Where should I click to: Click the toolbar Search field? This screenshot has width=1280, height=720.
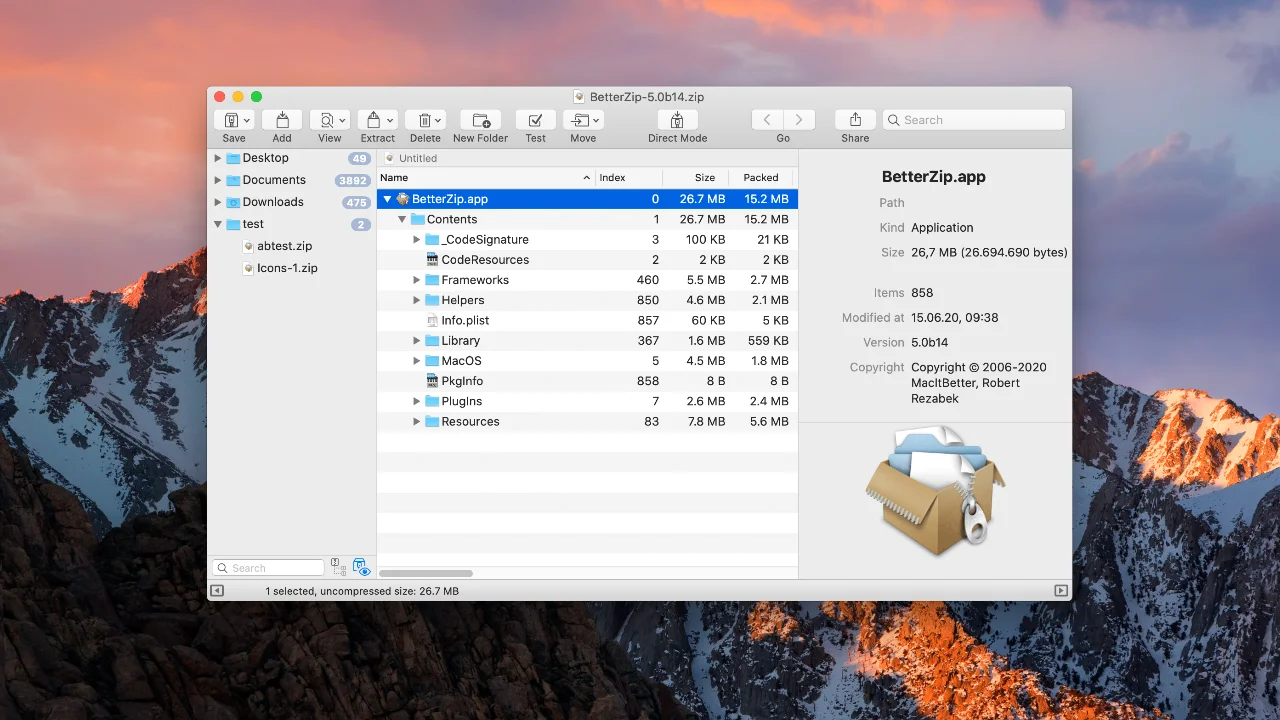974,120
